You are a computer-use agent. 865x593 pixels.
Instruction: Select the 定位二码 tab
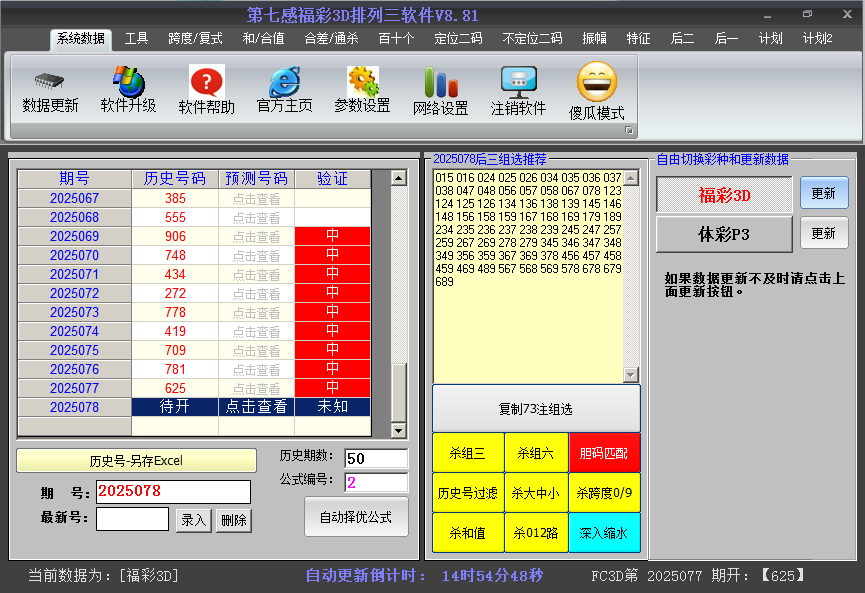pyautogui.click(x=458, y=39)
